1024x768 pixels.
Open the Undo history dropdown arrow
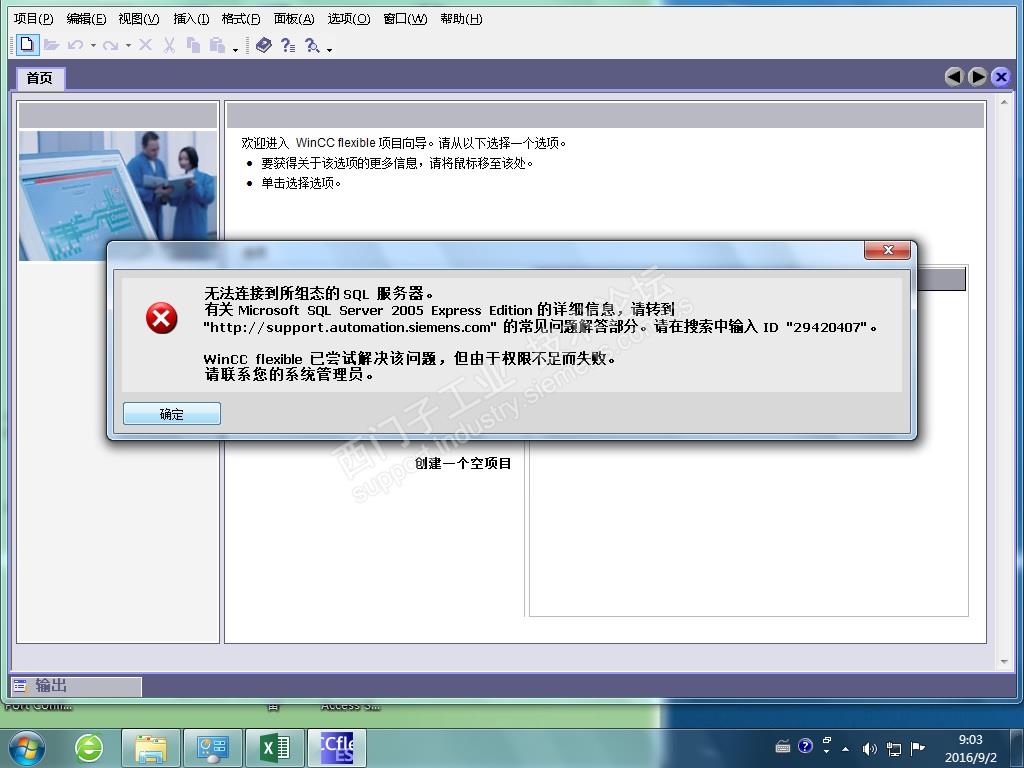[x=93, y=46]
